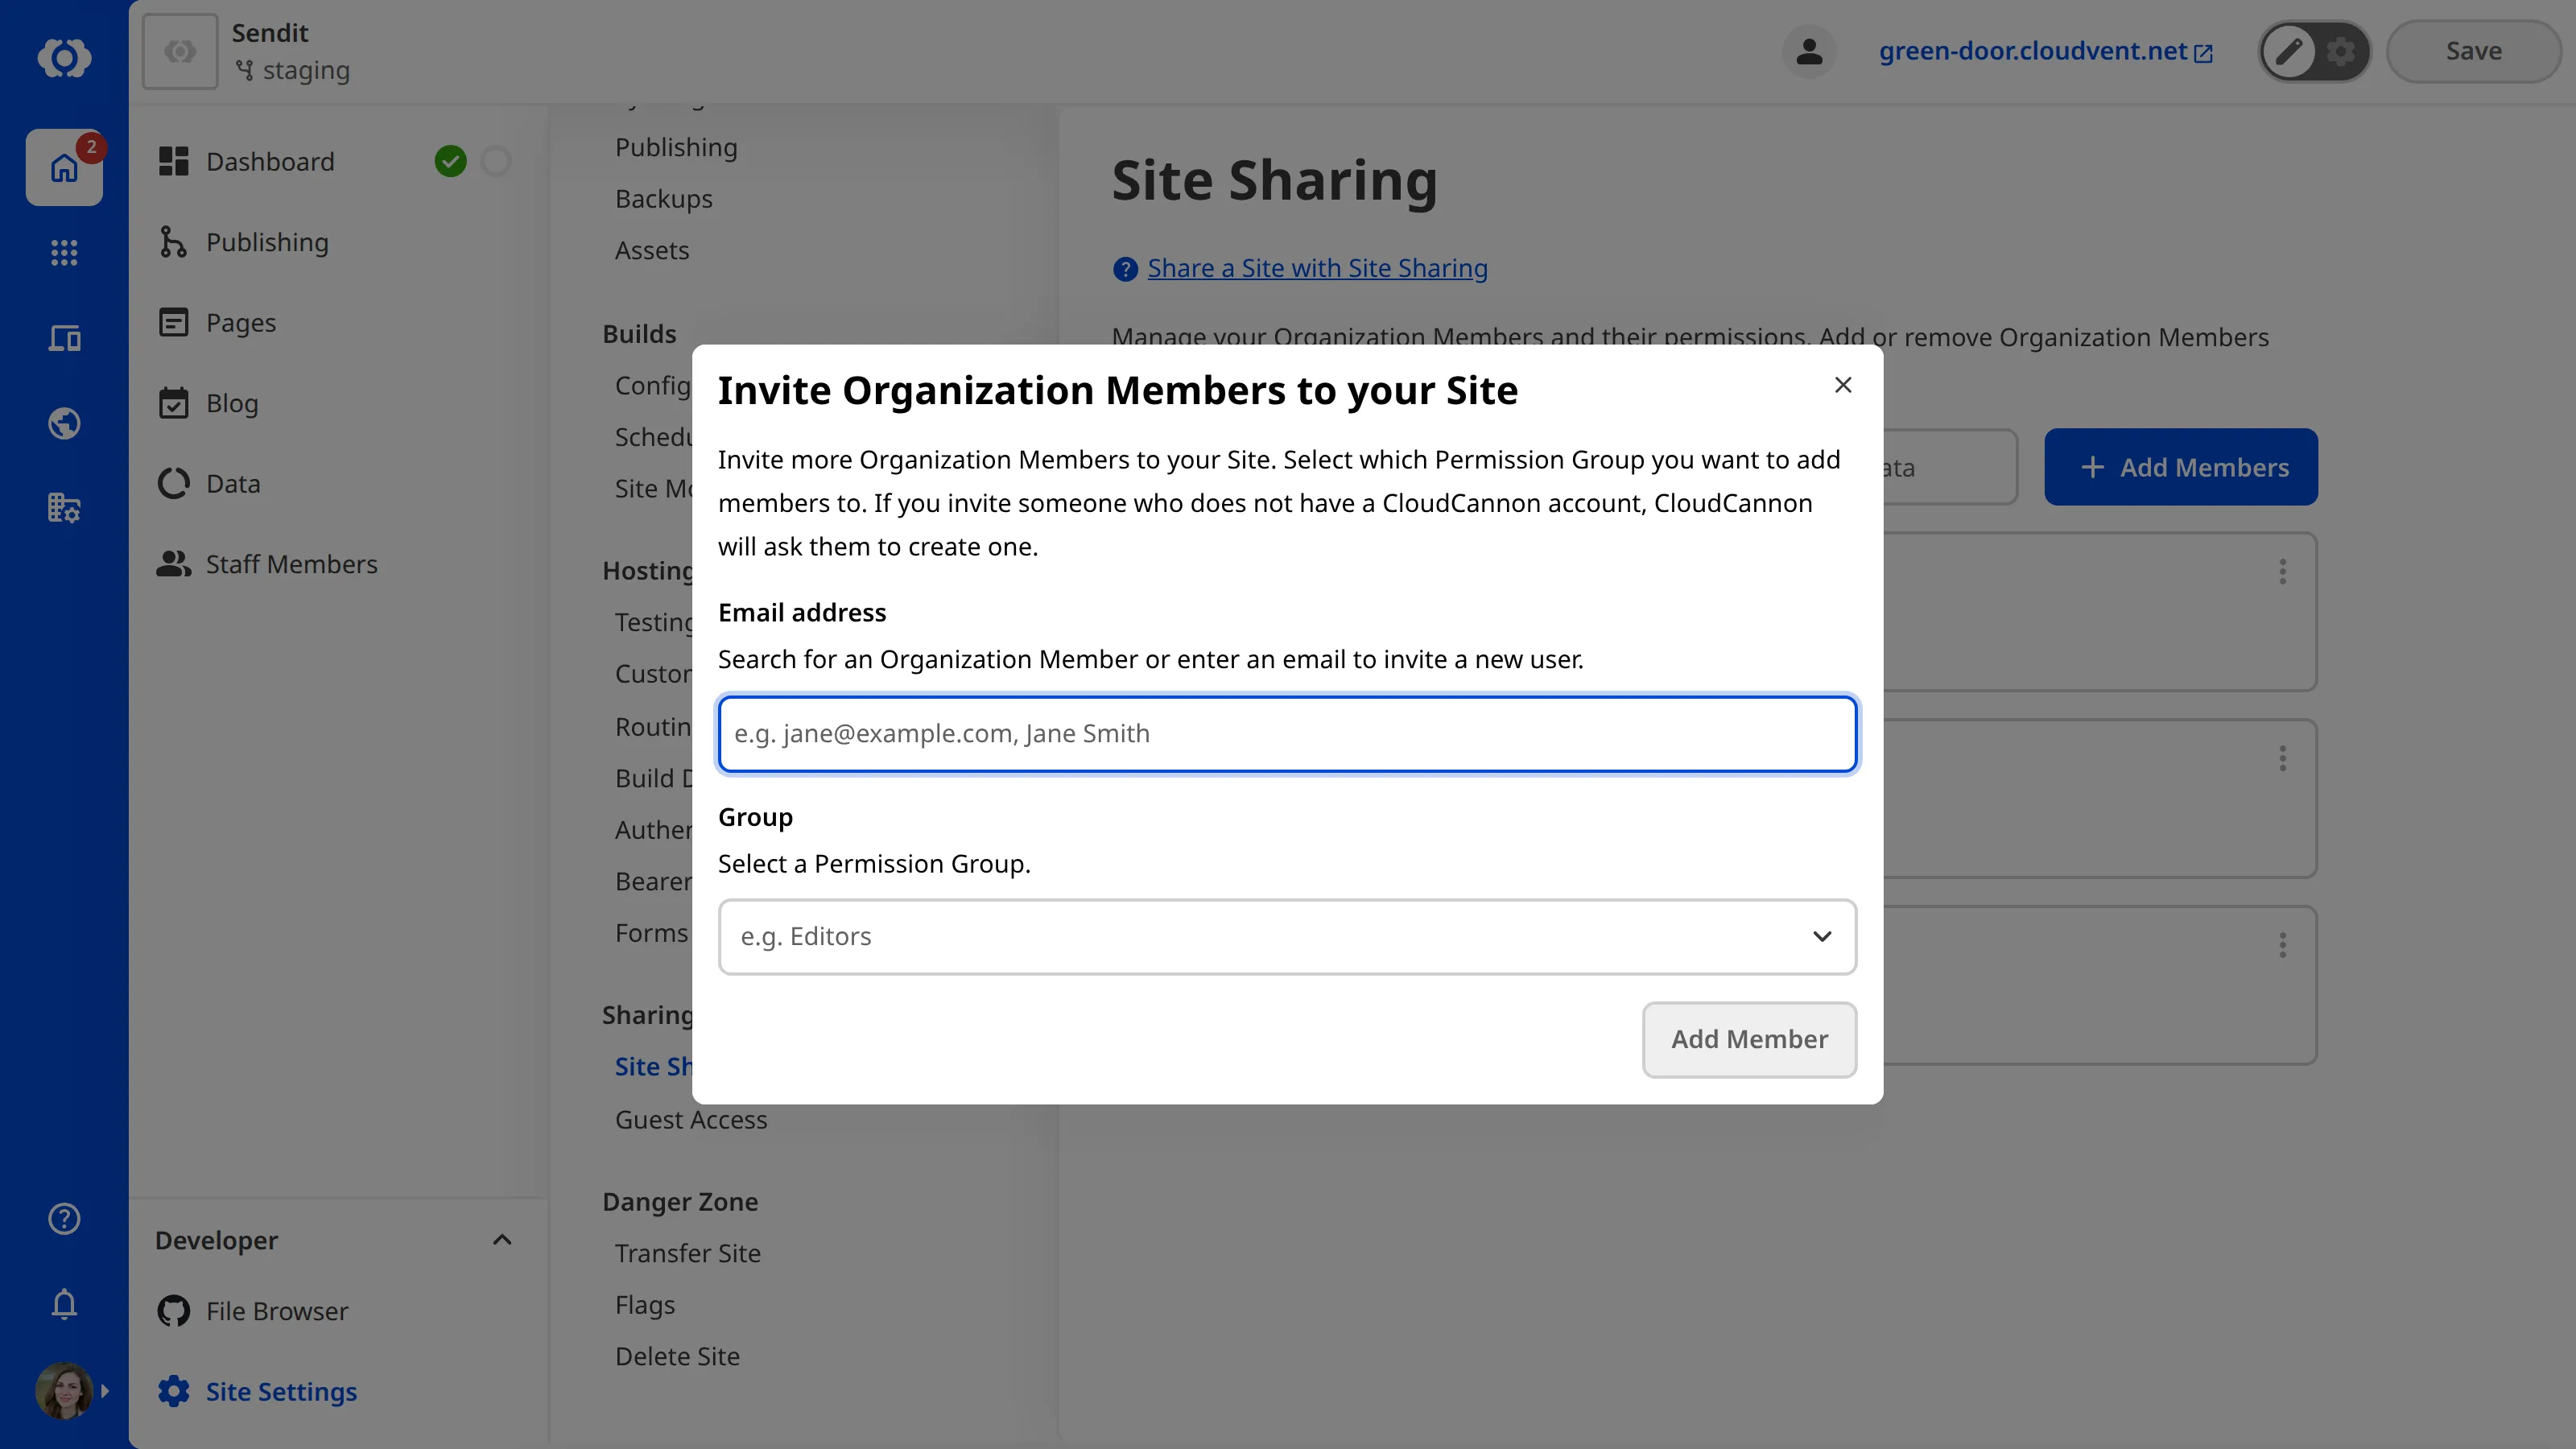2576x1449 pixels.
Task: Open File Browser
Action: tap(277, 1311)
